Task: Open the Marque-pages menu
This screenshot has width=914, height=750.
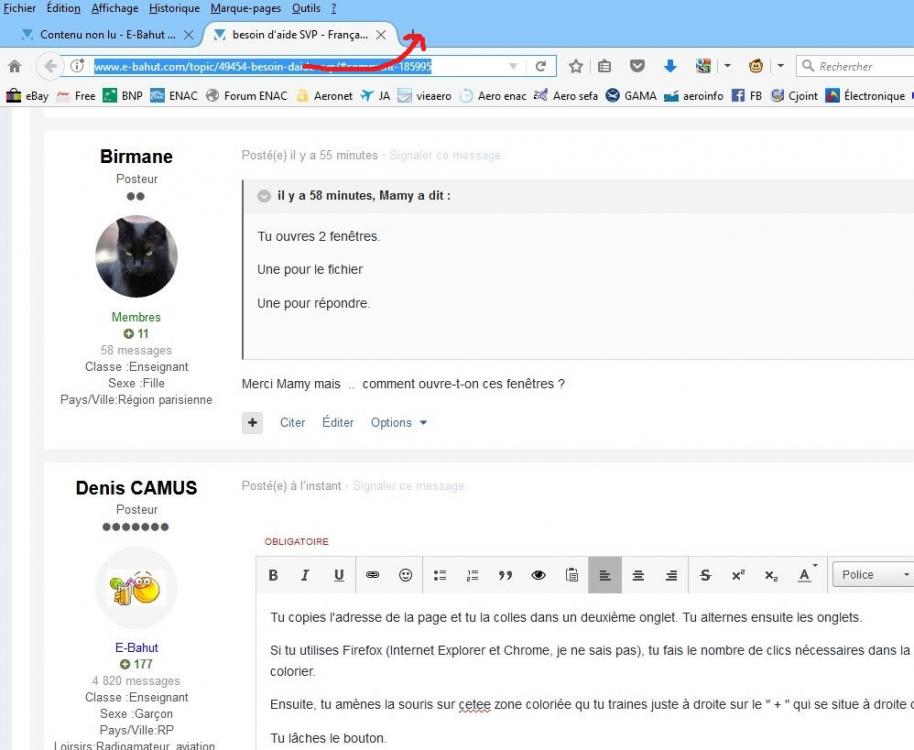Action: [245, 8]
